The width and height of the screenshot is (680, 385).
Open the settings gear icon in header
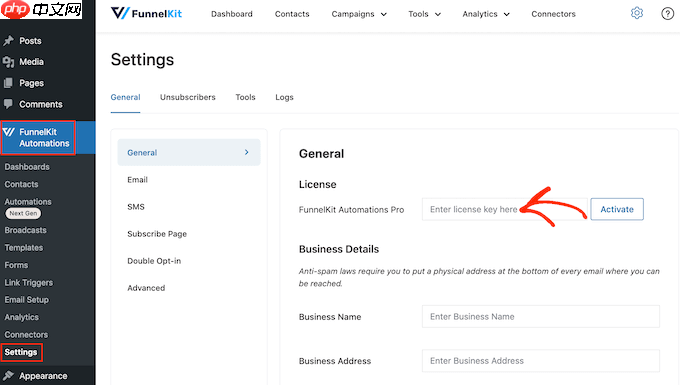pyautogui.click(x=637, y=13)
